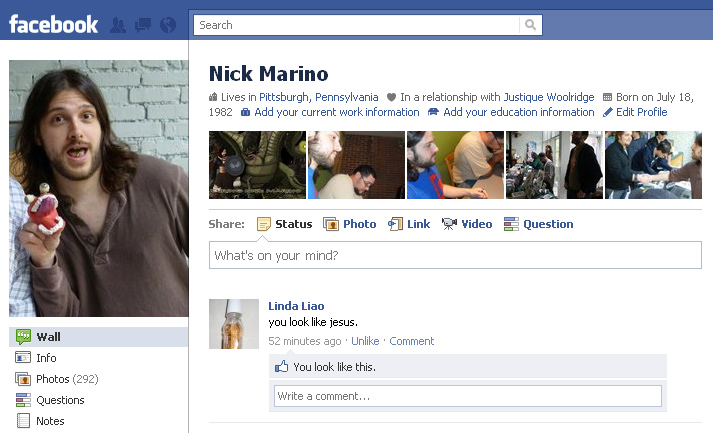
Task: Open the dragon artwork photo thumbnail
Action: point(257,165)
